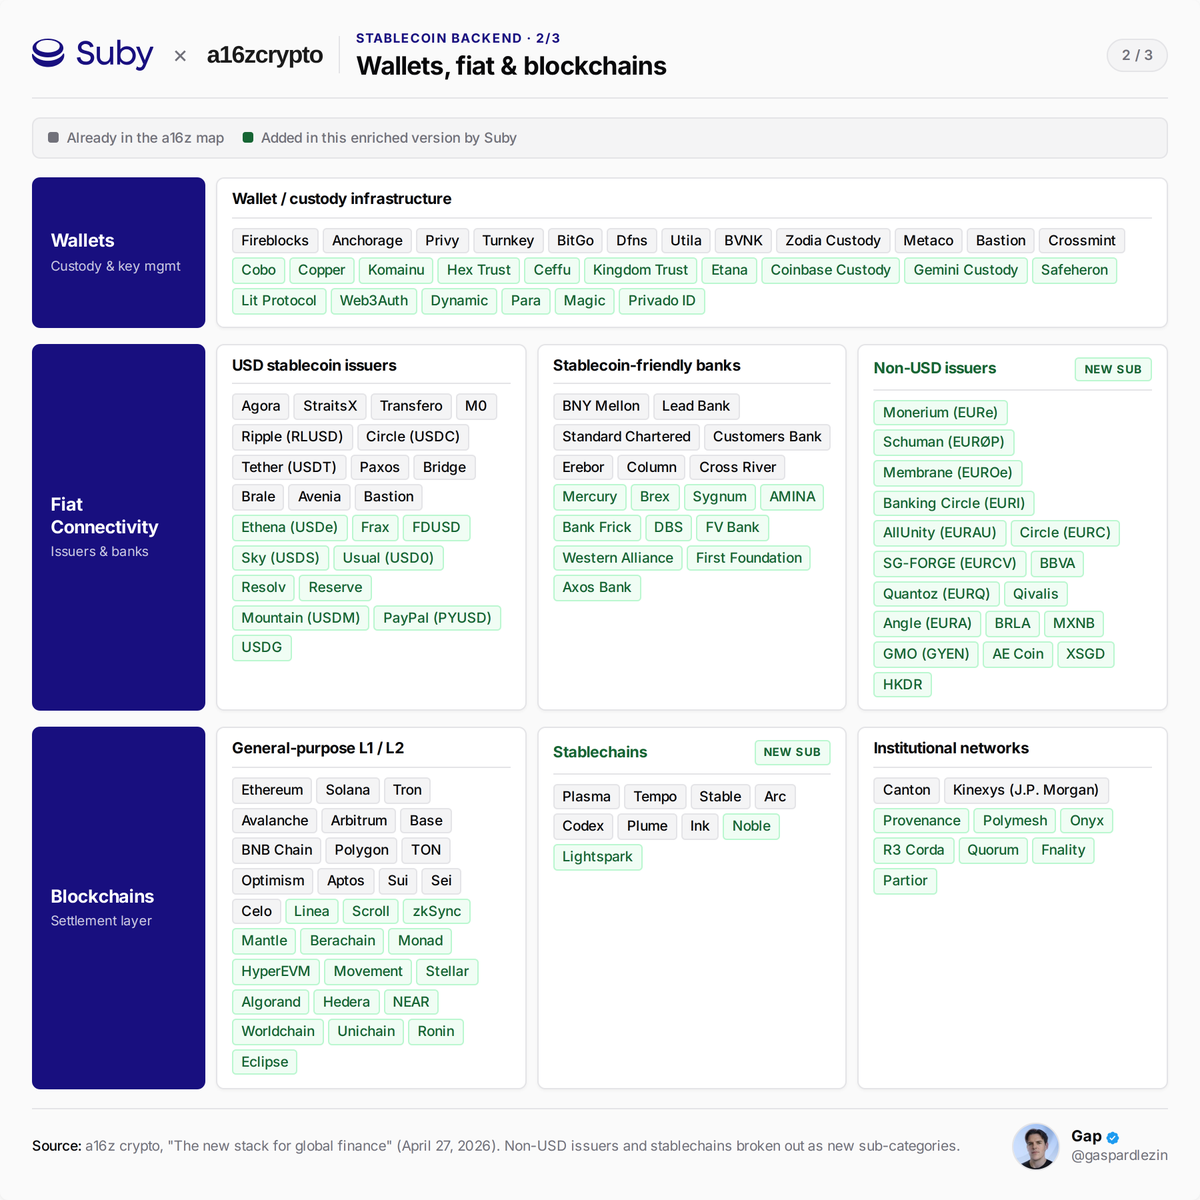The width and height of the screenshot is (1200, 1200).
Task: Click the Western Alliance tag
Action: tap(618, 558)
